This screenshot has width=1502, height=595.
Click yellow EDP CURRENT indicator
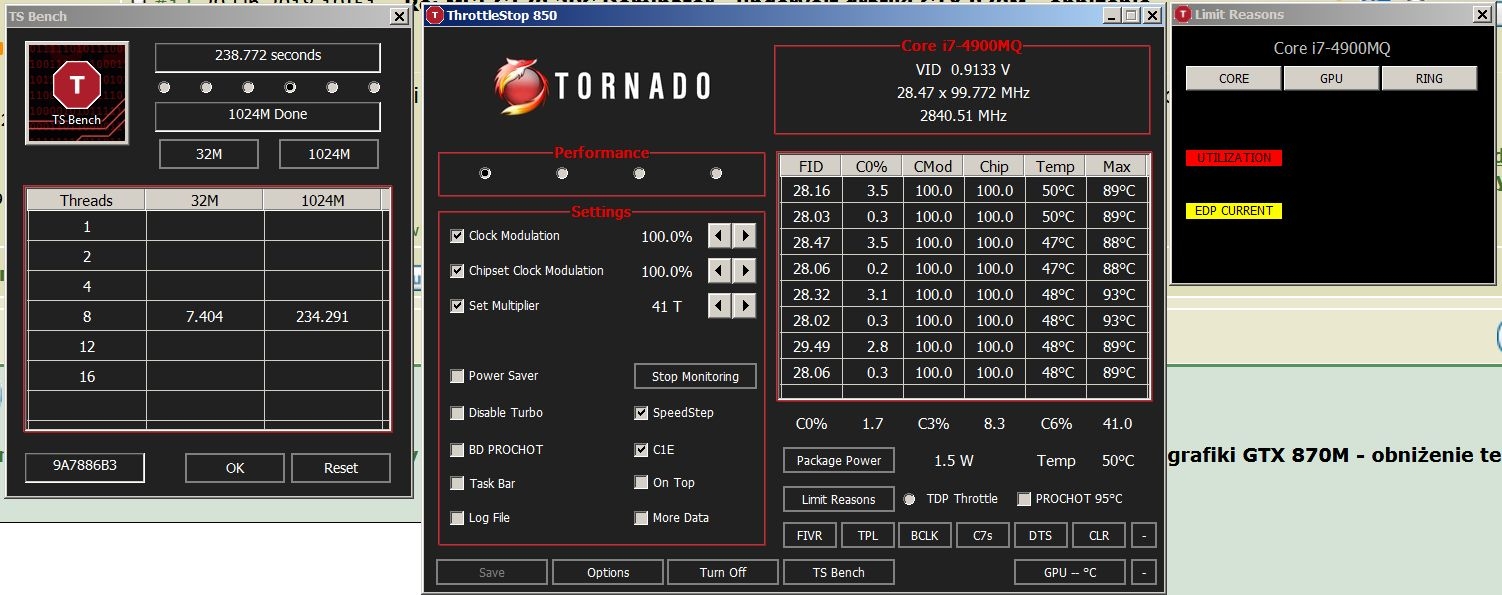click(x=1234, y=211)
